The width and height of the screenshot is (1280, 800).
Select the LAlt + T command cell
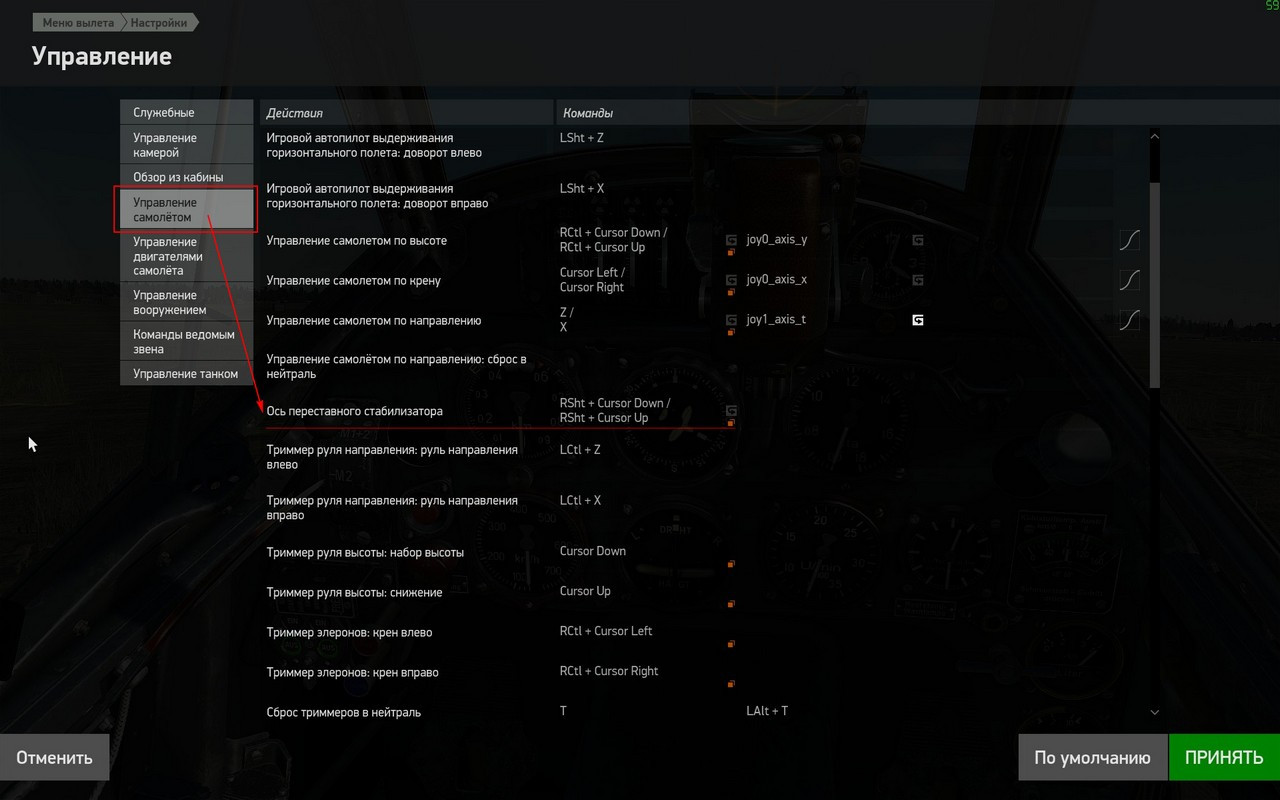(767, 711)
